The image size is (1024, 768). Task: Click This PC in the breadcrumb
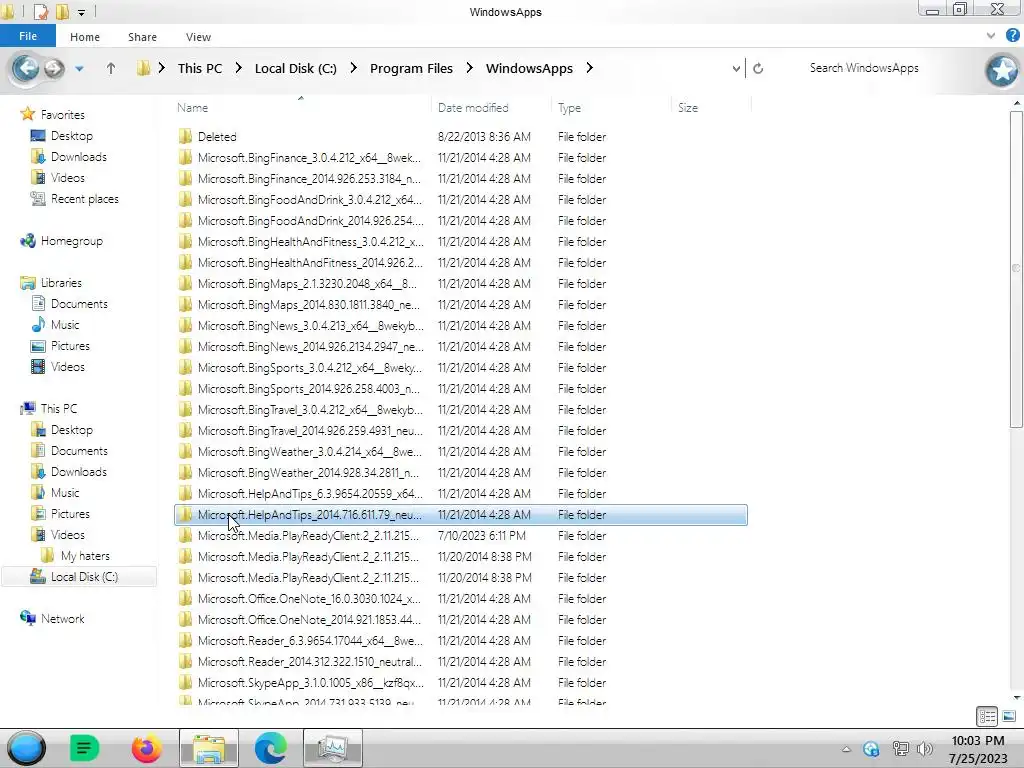click(200, 68)
